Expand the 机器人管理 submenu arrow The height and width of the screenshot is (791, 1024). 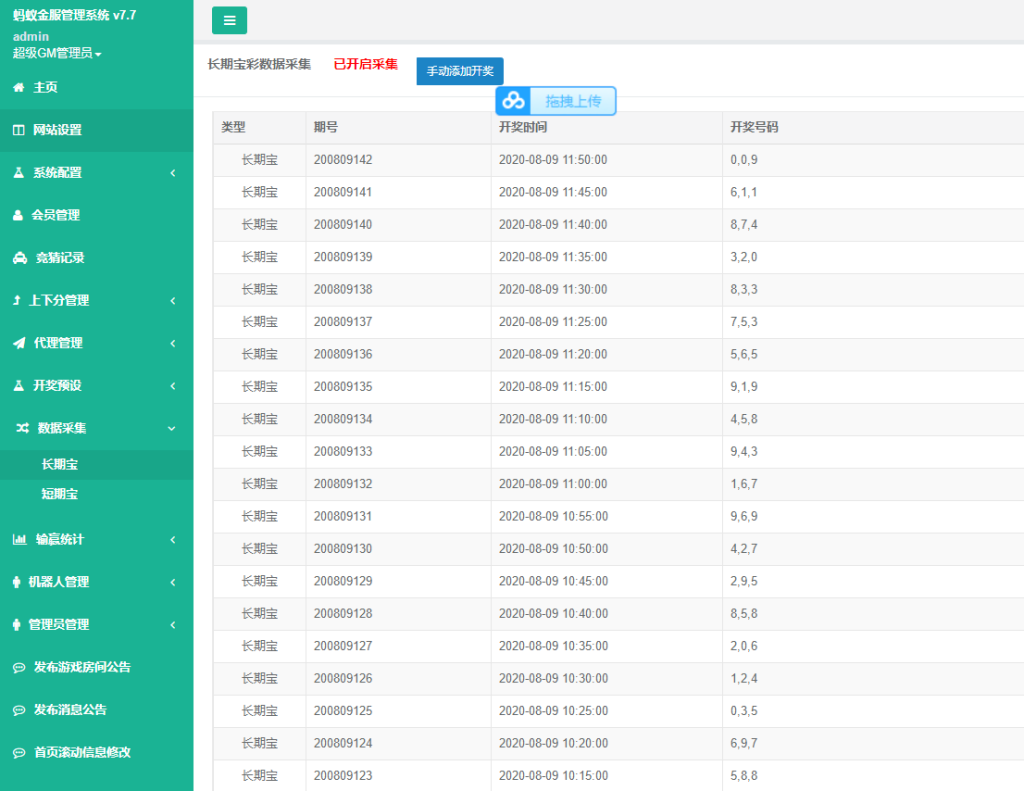click(x=172, y=582)
